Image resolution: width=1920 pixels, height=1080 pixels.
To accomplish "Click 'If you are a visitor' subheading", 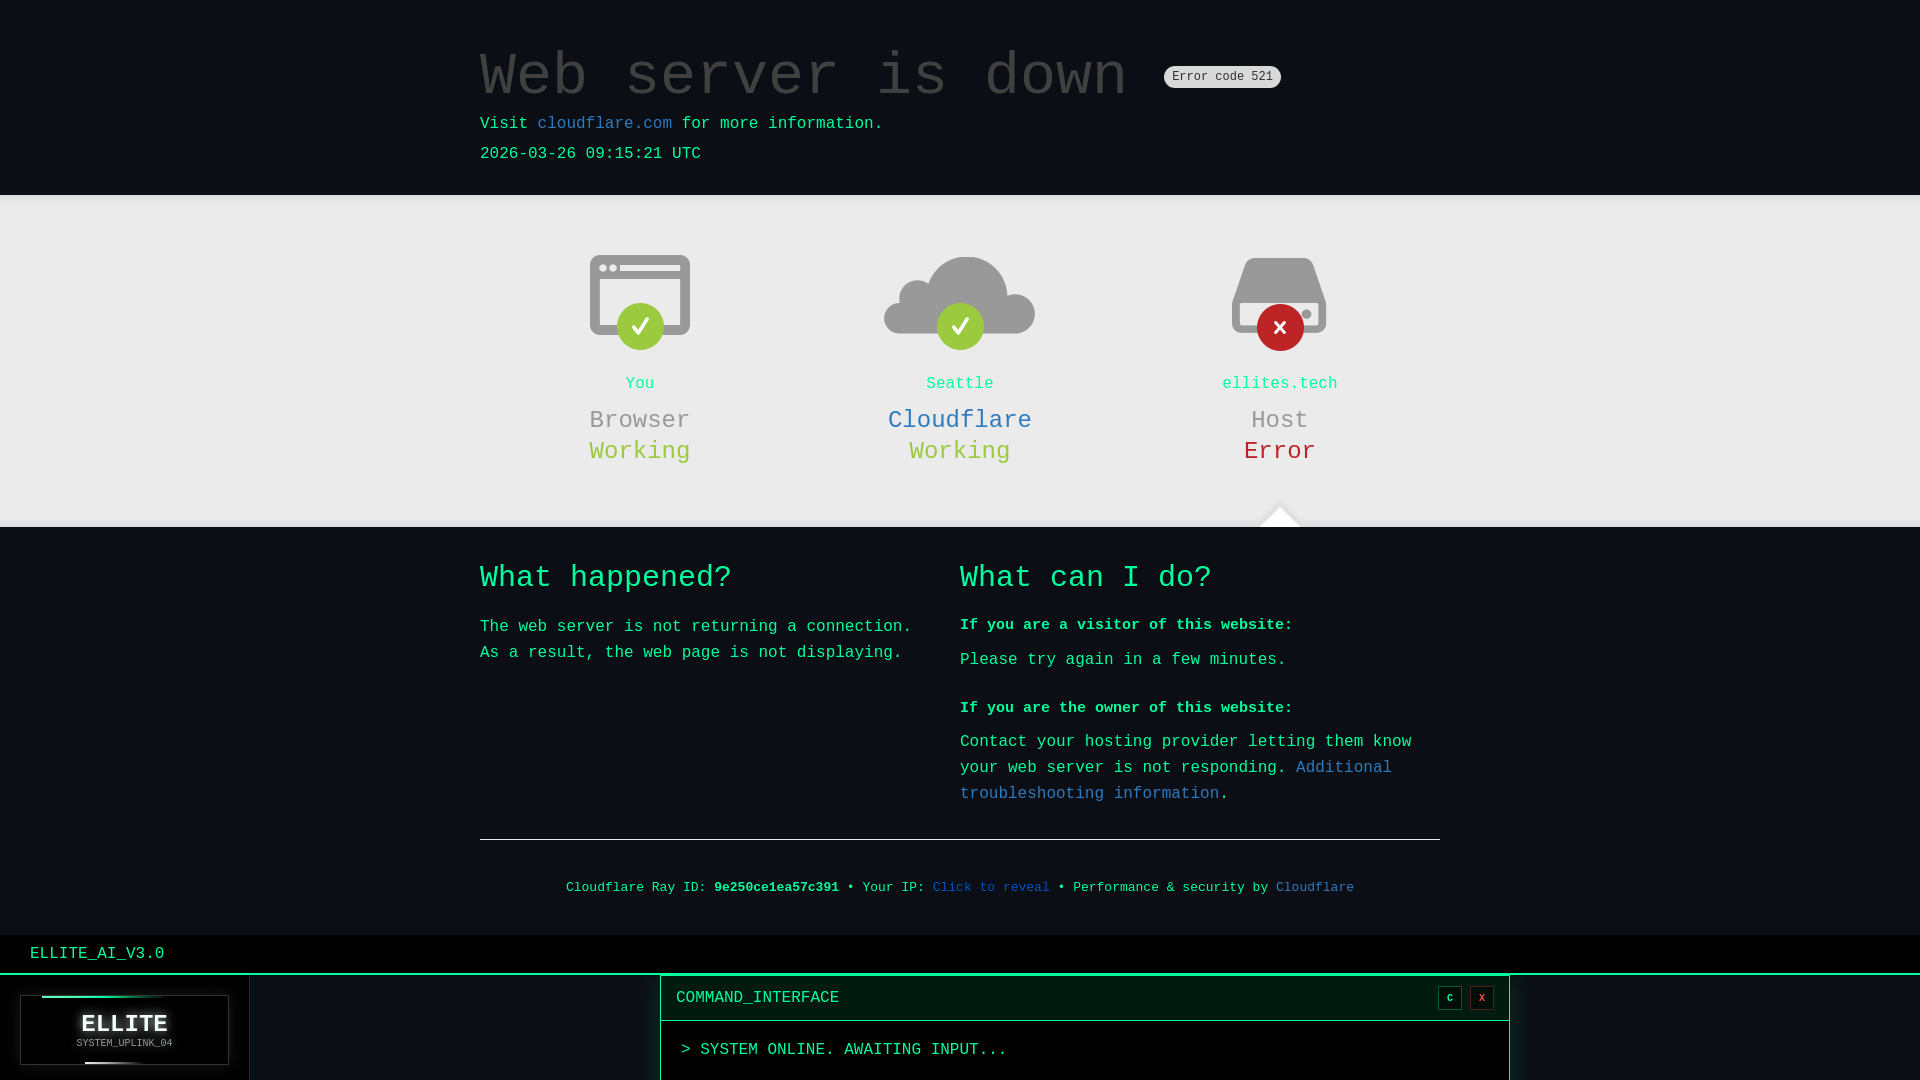I will 1126,625.
